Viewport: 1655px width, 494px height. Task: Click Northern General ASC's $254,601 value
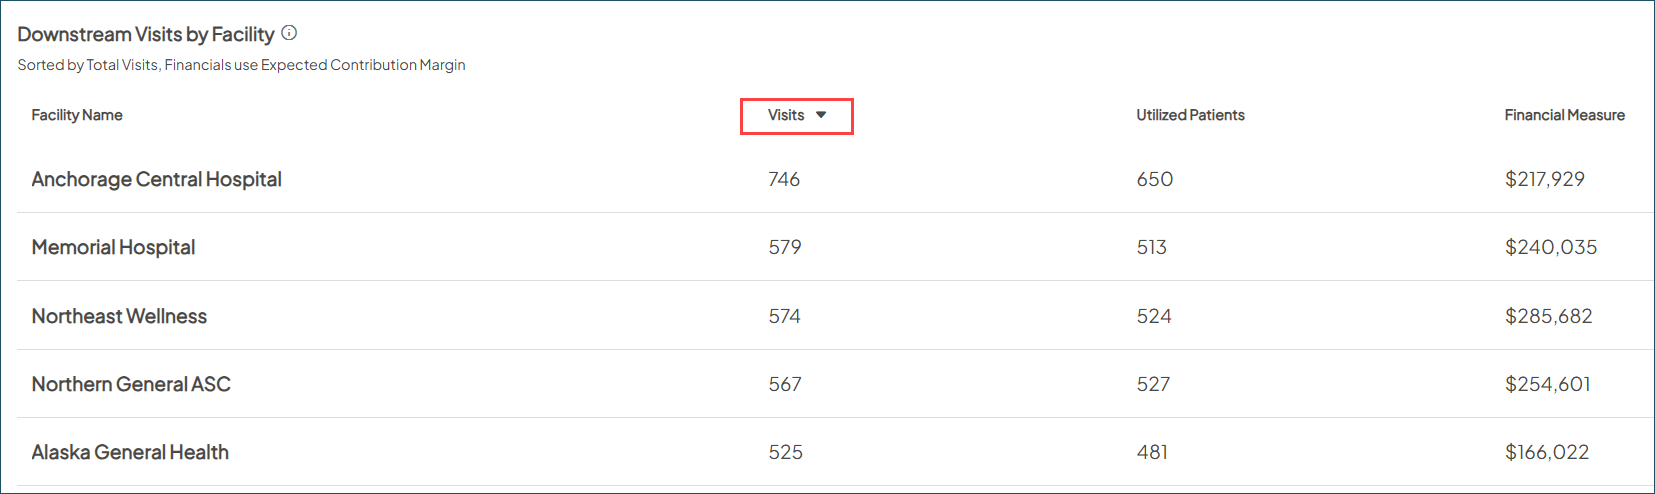(x=1547, y=384)
